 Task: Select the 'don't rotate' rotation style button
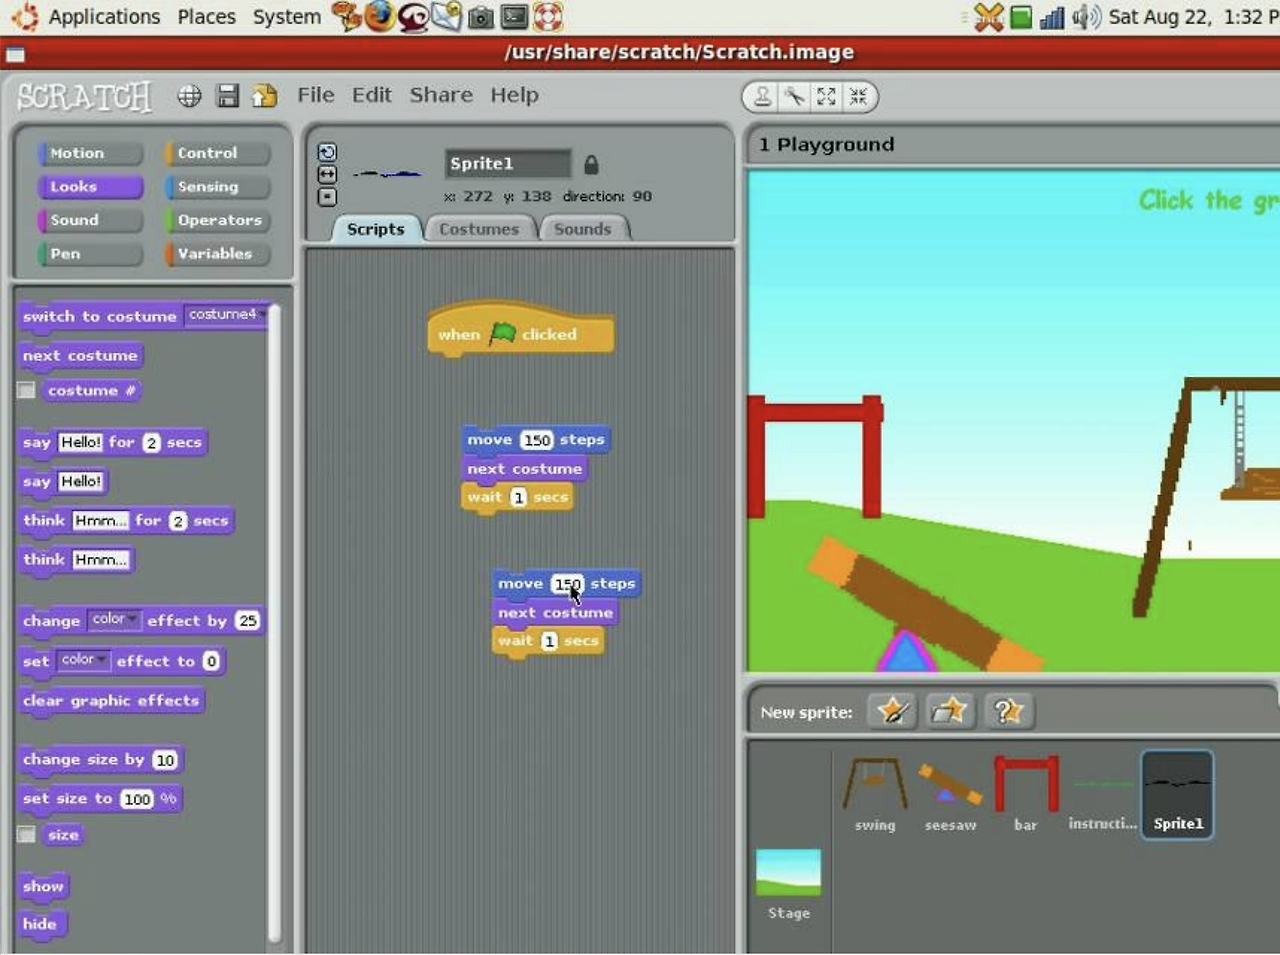[327, 196]
